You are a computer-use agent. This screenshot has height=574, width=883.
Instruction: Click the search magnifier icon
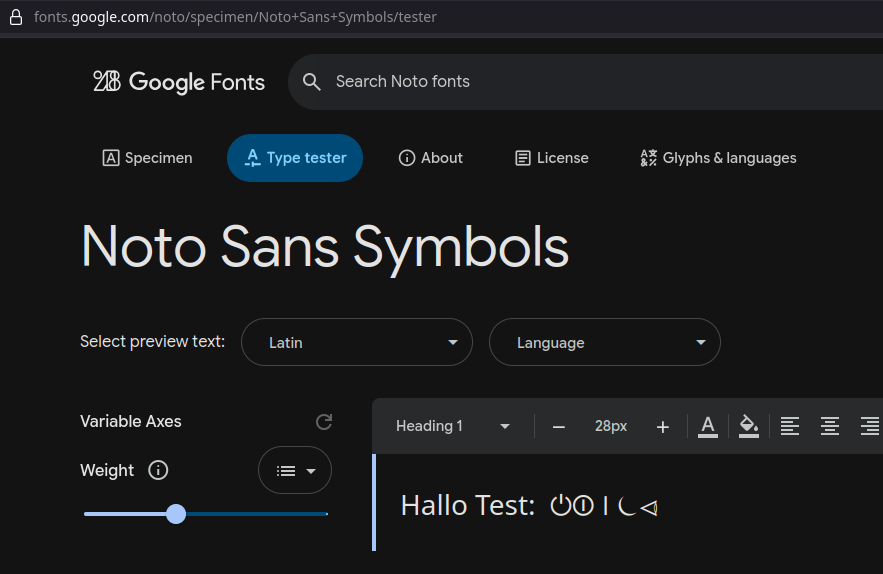pos(312,82)
